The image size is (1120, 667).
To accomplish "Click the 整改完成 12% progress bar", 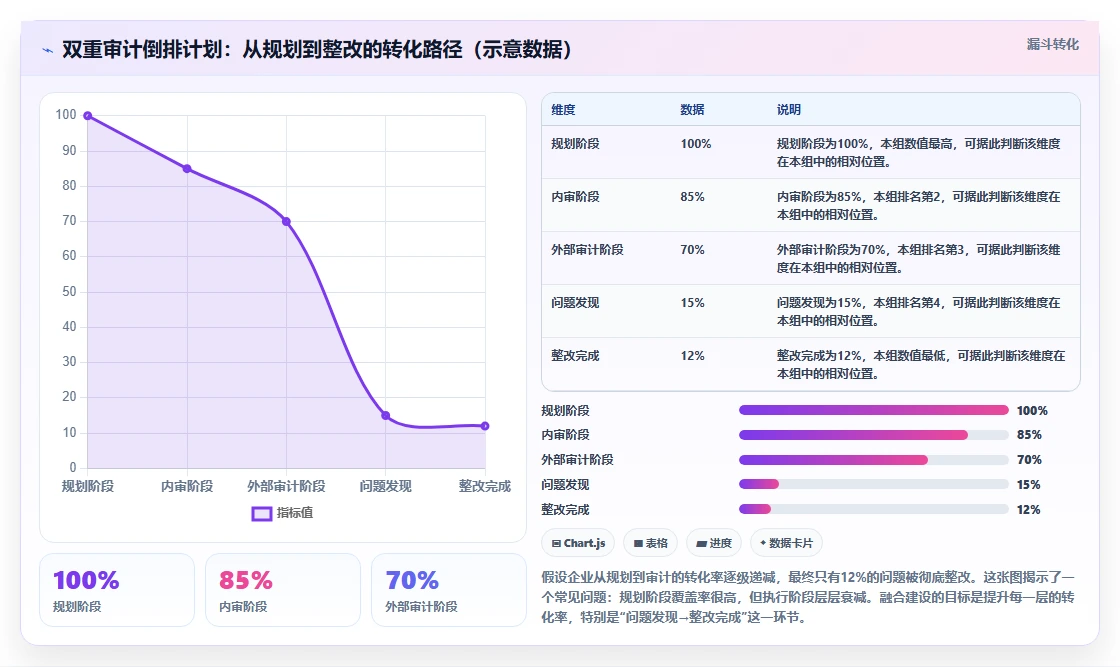I will 874,509.
